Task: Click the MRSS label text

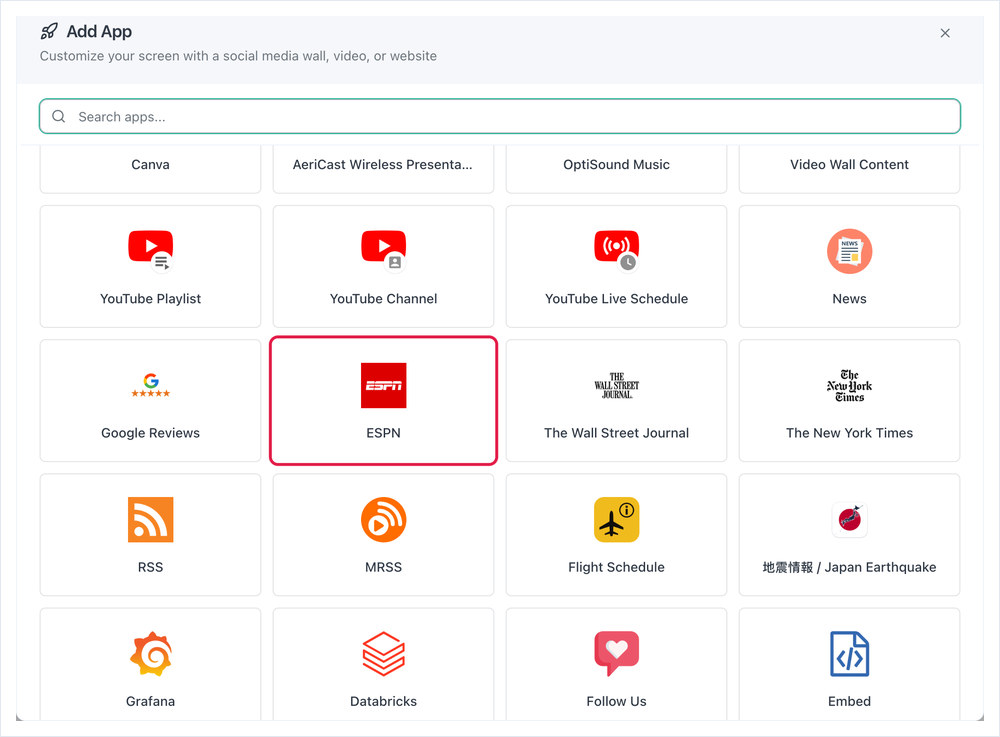Action: coord(383,567)
